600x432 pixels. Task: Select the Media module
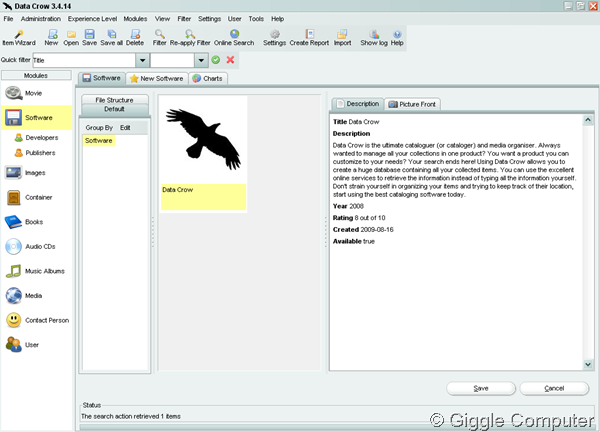[36, 295]
